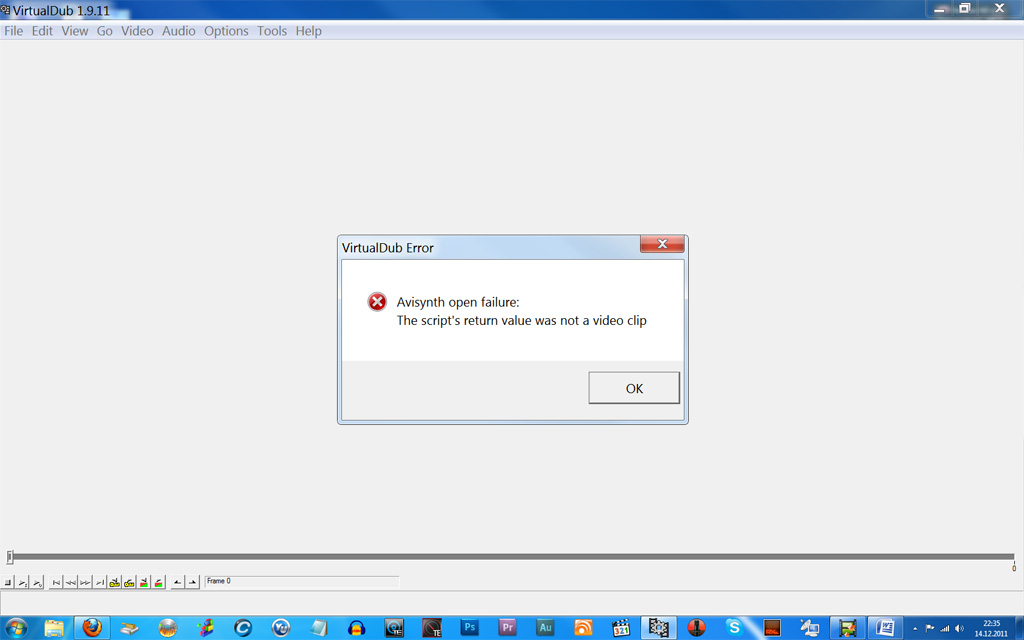Switch to the VirtualDub taskbar button
This screenshot has height=640, width=1024.
point(658,628)
